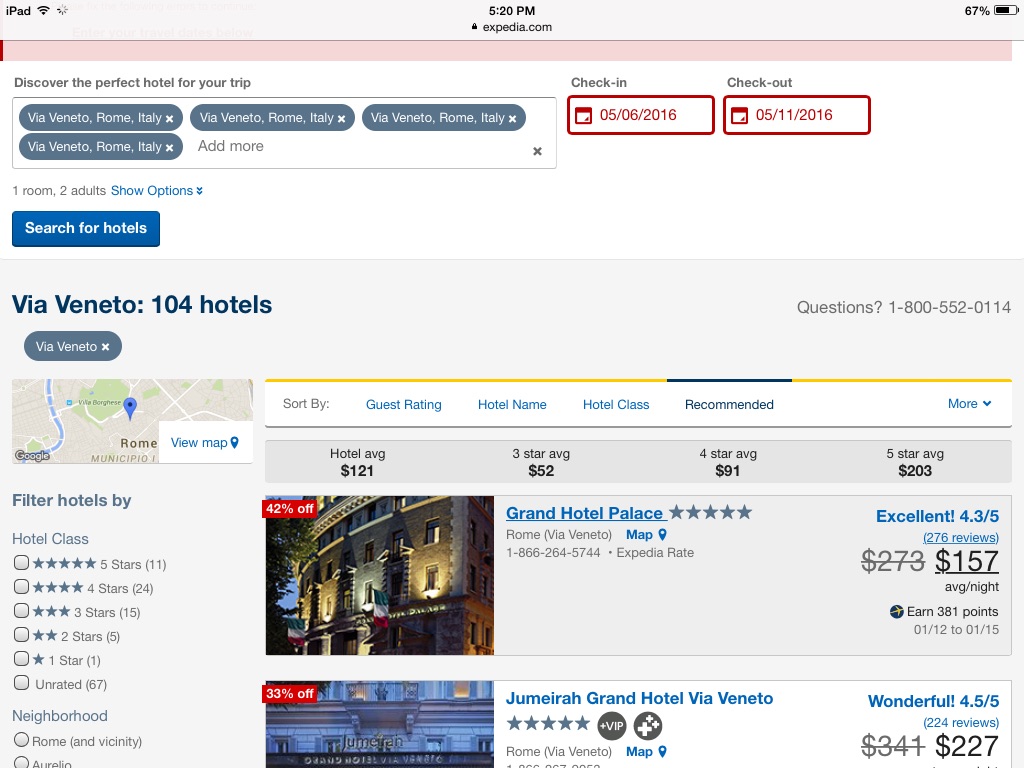Open the check-out date calendar icon
This screenshot has height=768, width=1024.
(x=739, y=115)
